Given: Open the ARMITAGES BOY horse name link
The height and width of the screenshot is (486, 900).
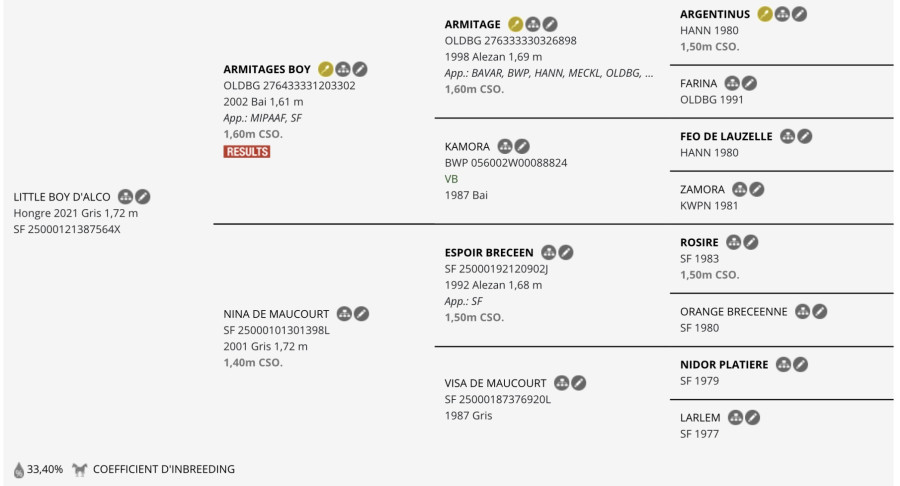Looking at the screenshot, I should coord(267,69).
